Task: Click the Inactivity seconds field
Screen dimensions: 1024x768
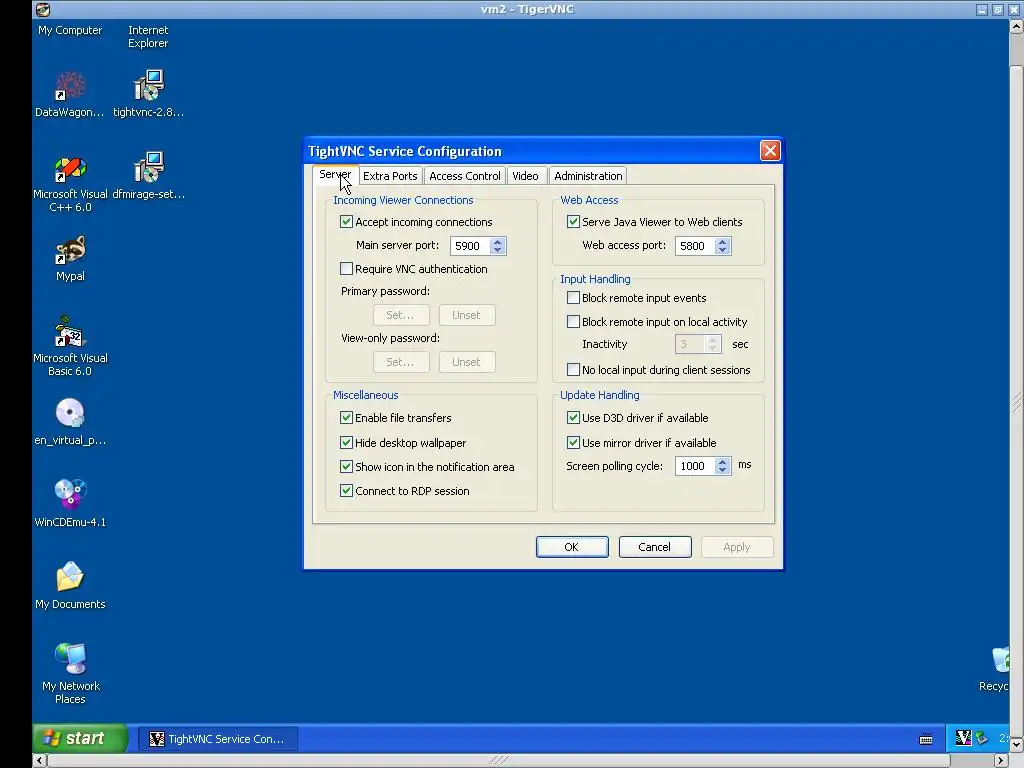Action: 690,344
